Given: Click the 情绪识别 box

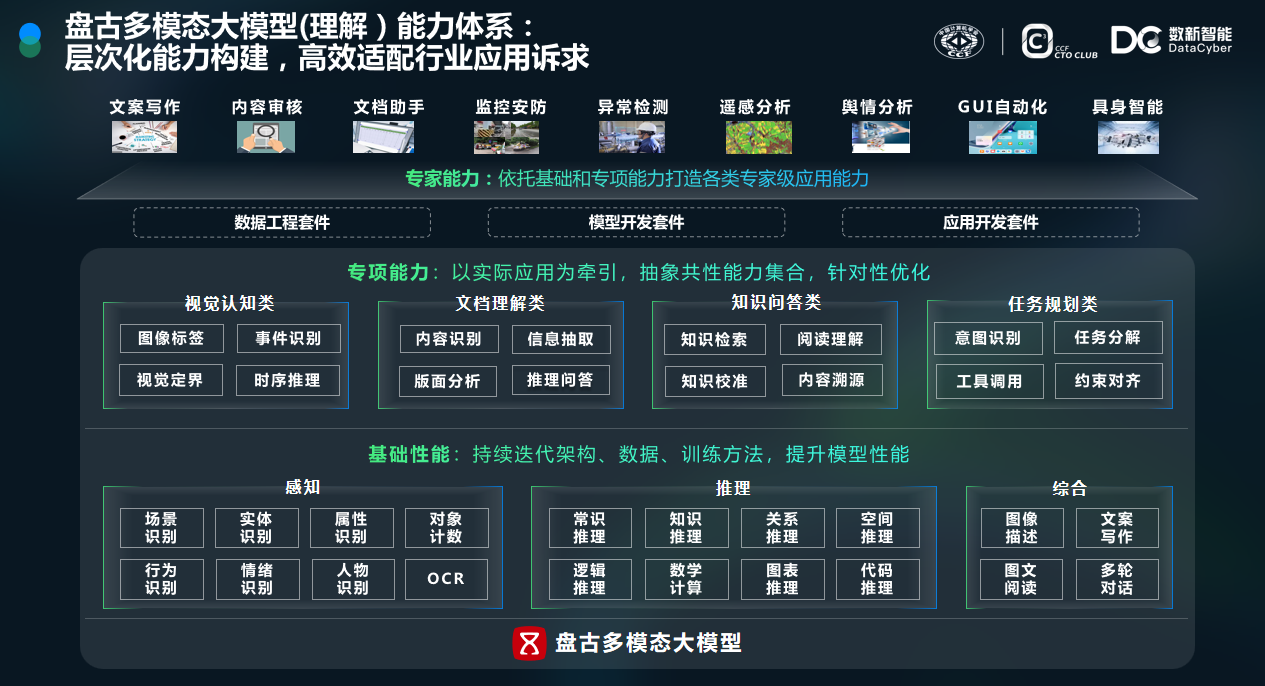Looking at the screenshot, I should (x=257, y=579).
